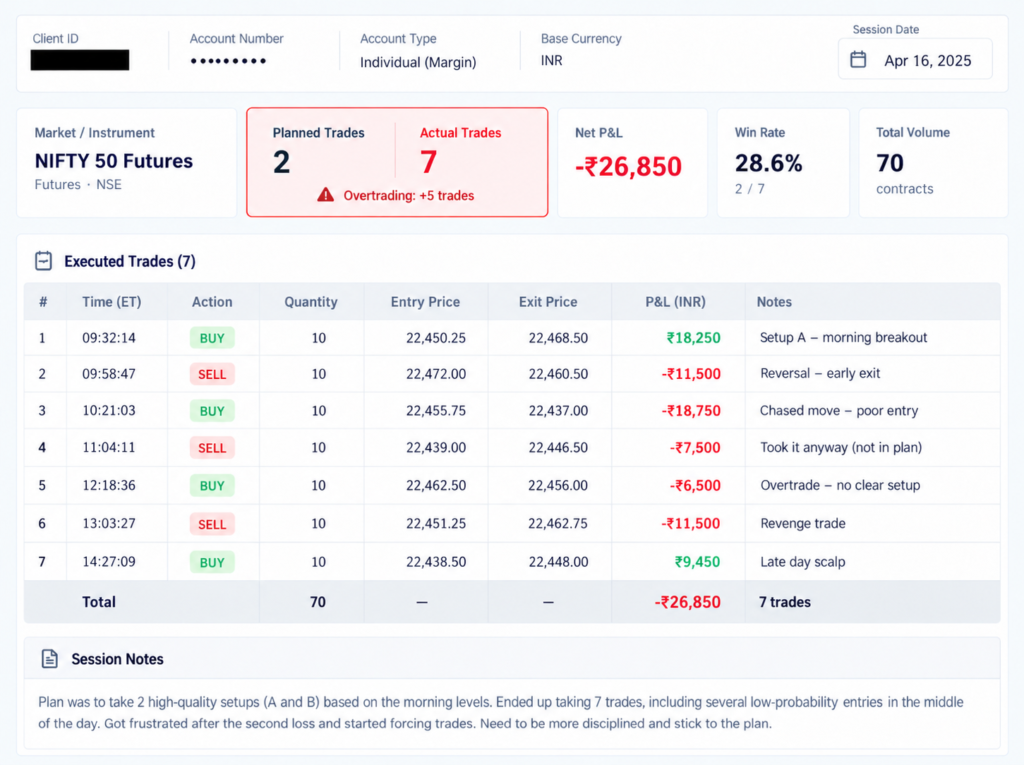Click the BUY badge on Late day scalp row
Image resolution: width=1024 pixels, height=765 pixels.
point(212,562)
